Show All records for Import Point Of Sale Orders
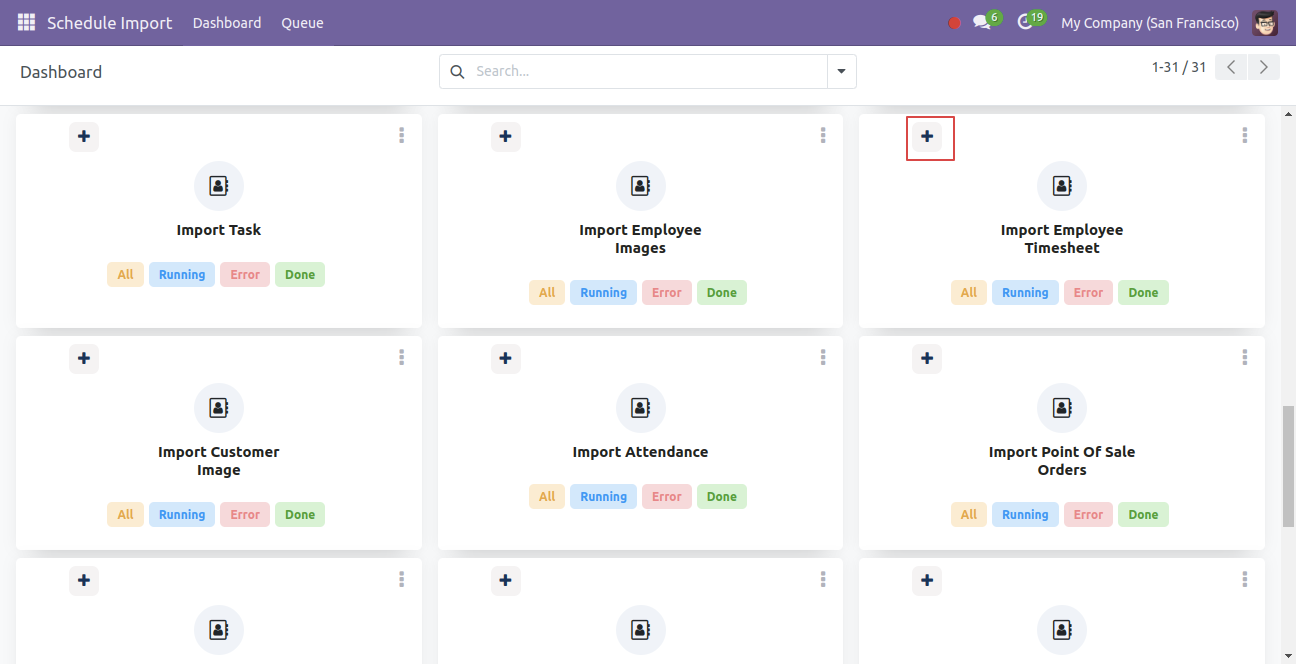This screenshot has height=664, width=1296. point(969,515)
